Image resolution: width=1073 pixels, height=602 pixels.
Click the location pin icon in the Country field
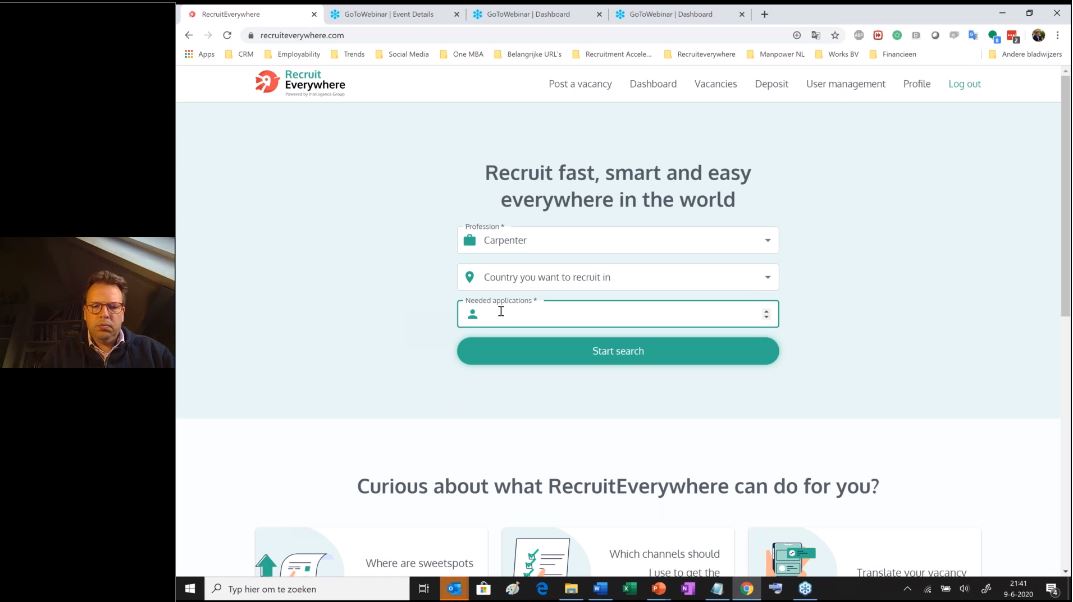[x=470, y=276]
